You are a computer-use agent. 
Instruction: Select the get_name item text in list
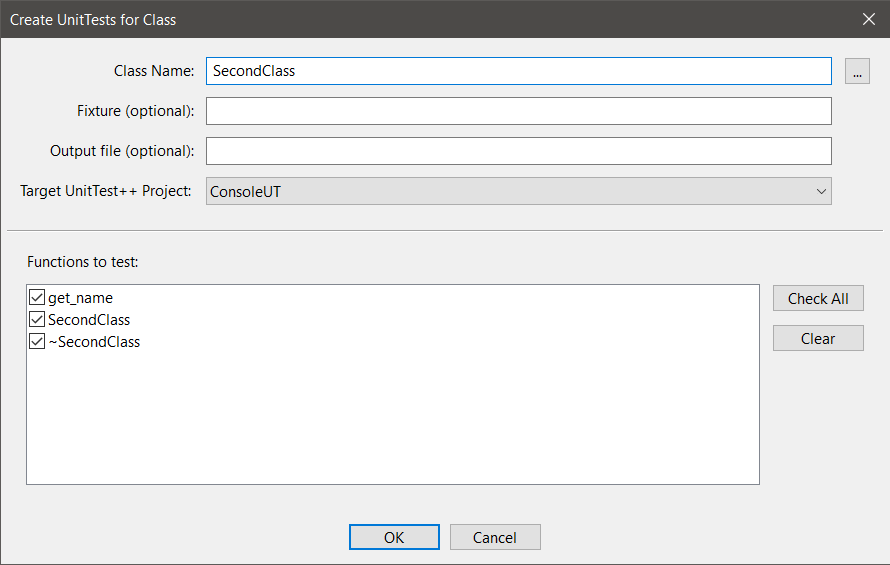coord(80,298)
